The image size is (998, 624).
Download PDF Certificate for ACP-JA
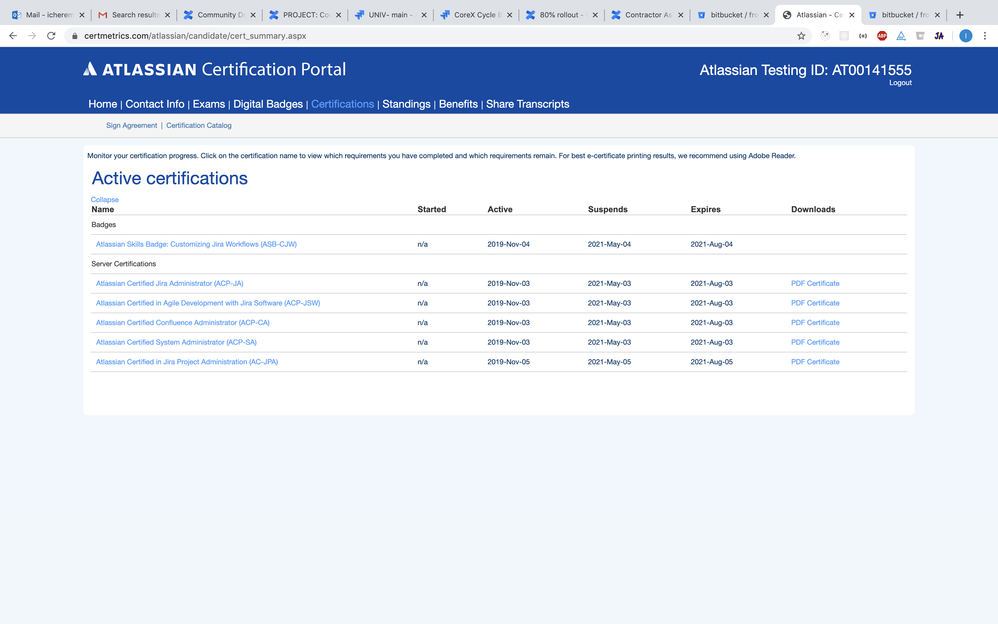[815, 283]
